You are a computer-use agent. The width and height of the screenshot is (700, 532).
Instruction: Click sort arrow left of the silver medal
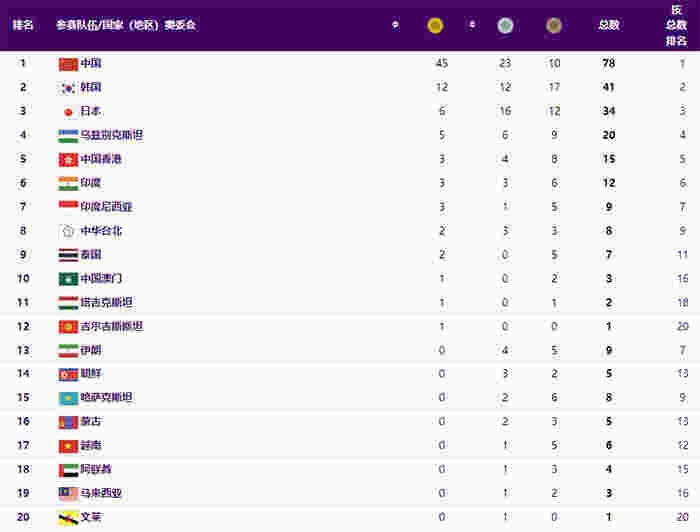[472, 25]
